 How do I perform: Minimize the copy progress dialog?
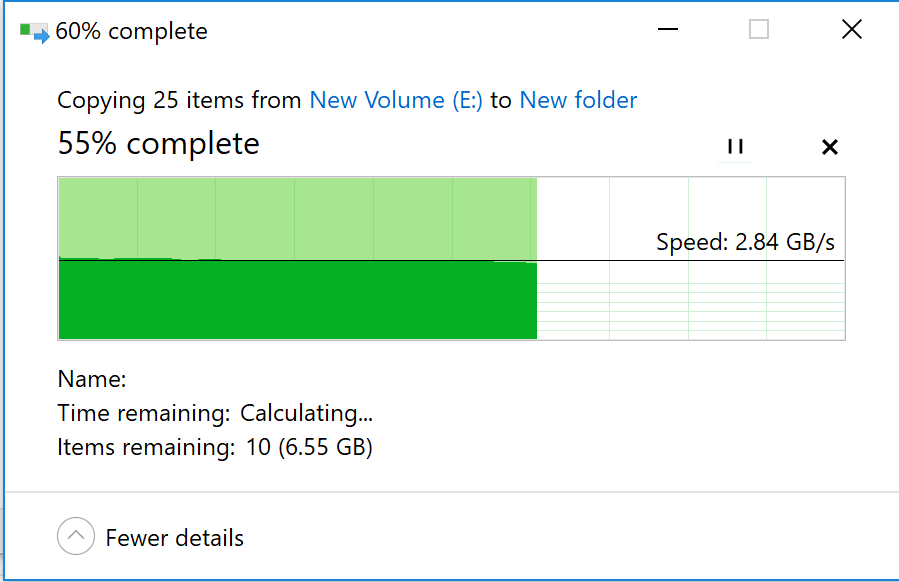tap(668, 30)
